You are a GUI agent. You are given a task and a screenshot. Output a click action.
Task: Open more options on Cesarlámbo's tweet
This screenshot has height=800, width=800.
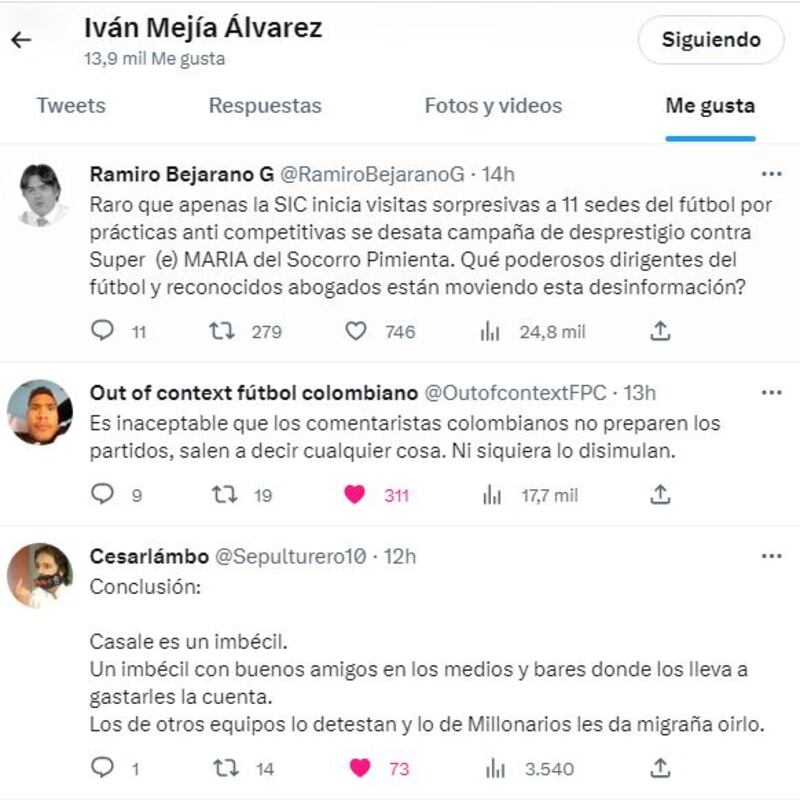[x=771, y=556]
